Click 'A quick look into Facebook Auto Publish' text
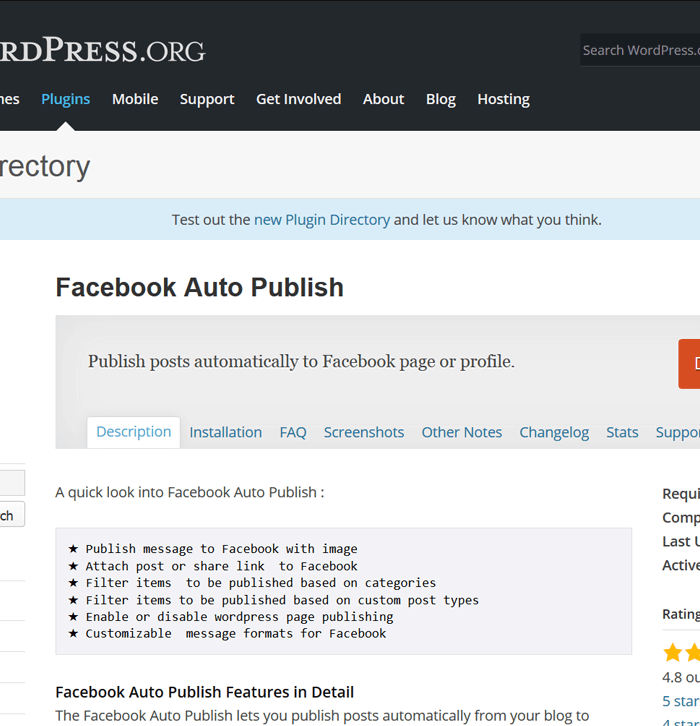700x726 pixels. point(190,492)
